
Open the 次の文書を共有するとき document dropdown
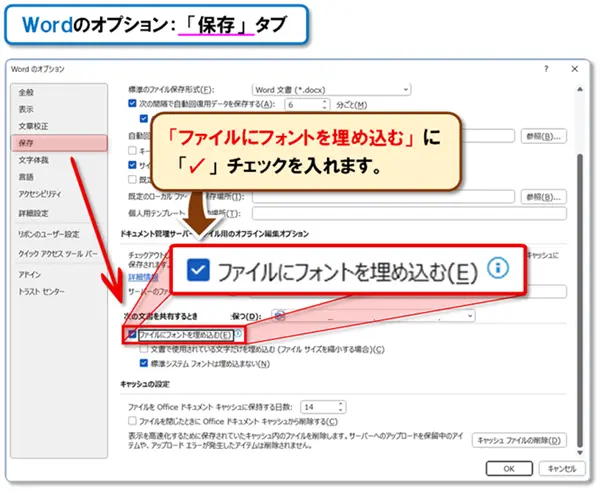pos(373,316)
